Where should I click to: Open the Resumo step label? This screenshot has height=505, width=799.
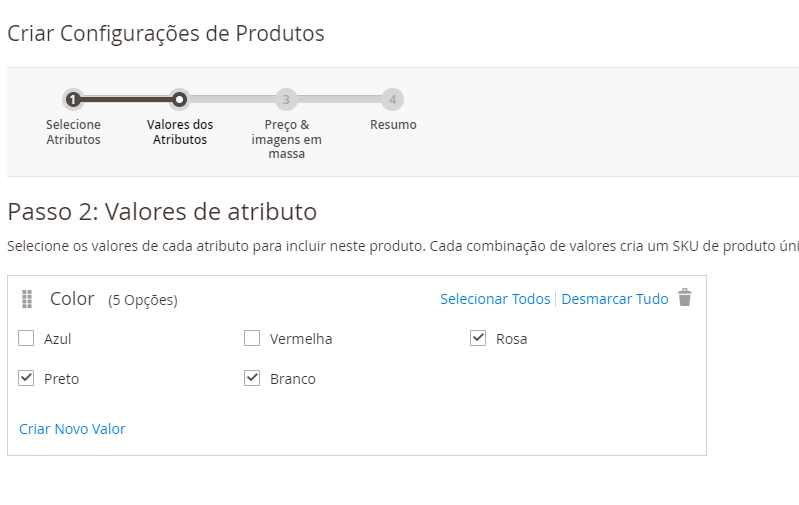pos(393,125)
